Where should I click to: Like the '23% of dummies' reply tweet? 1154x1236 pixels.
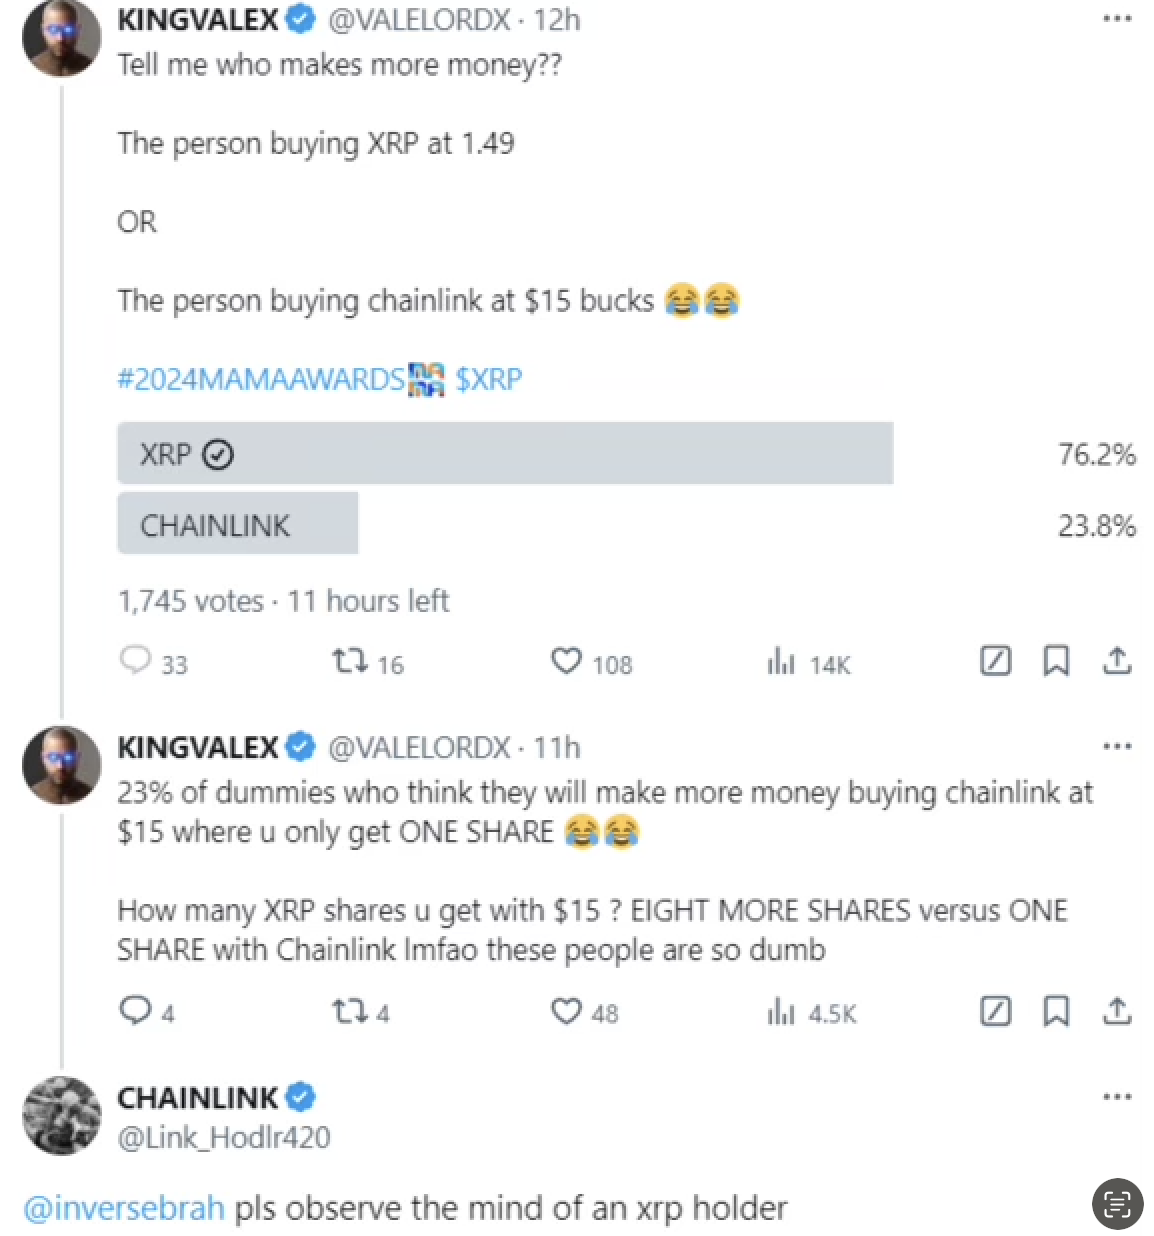[567, 1011]
